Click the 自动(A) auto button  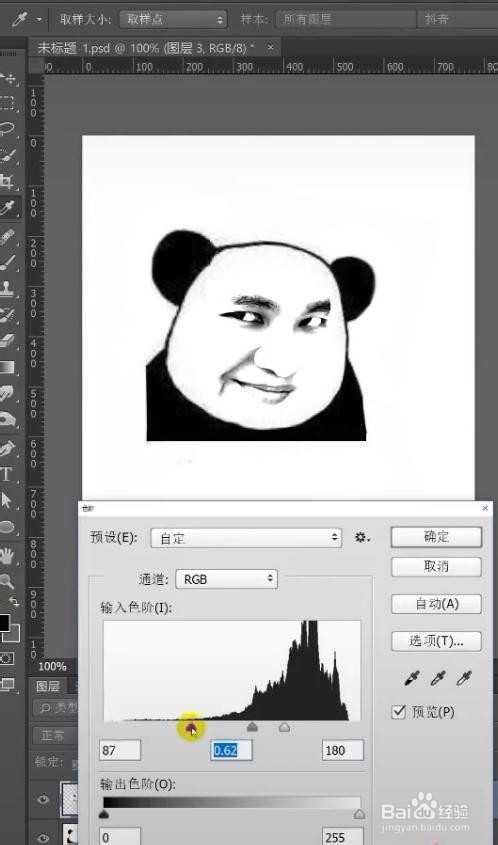click(436, 604)
